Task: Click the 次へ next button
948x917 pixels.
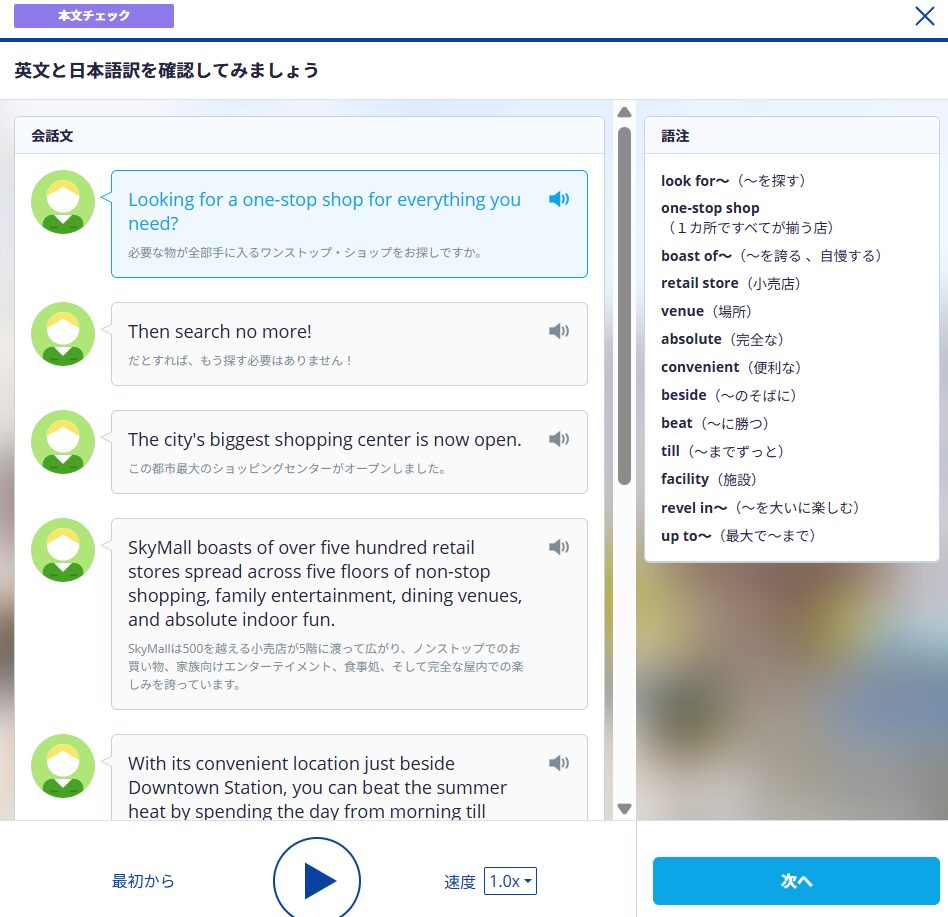Action: point(796,881)
